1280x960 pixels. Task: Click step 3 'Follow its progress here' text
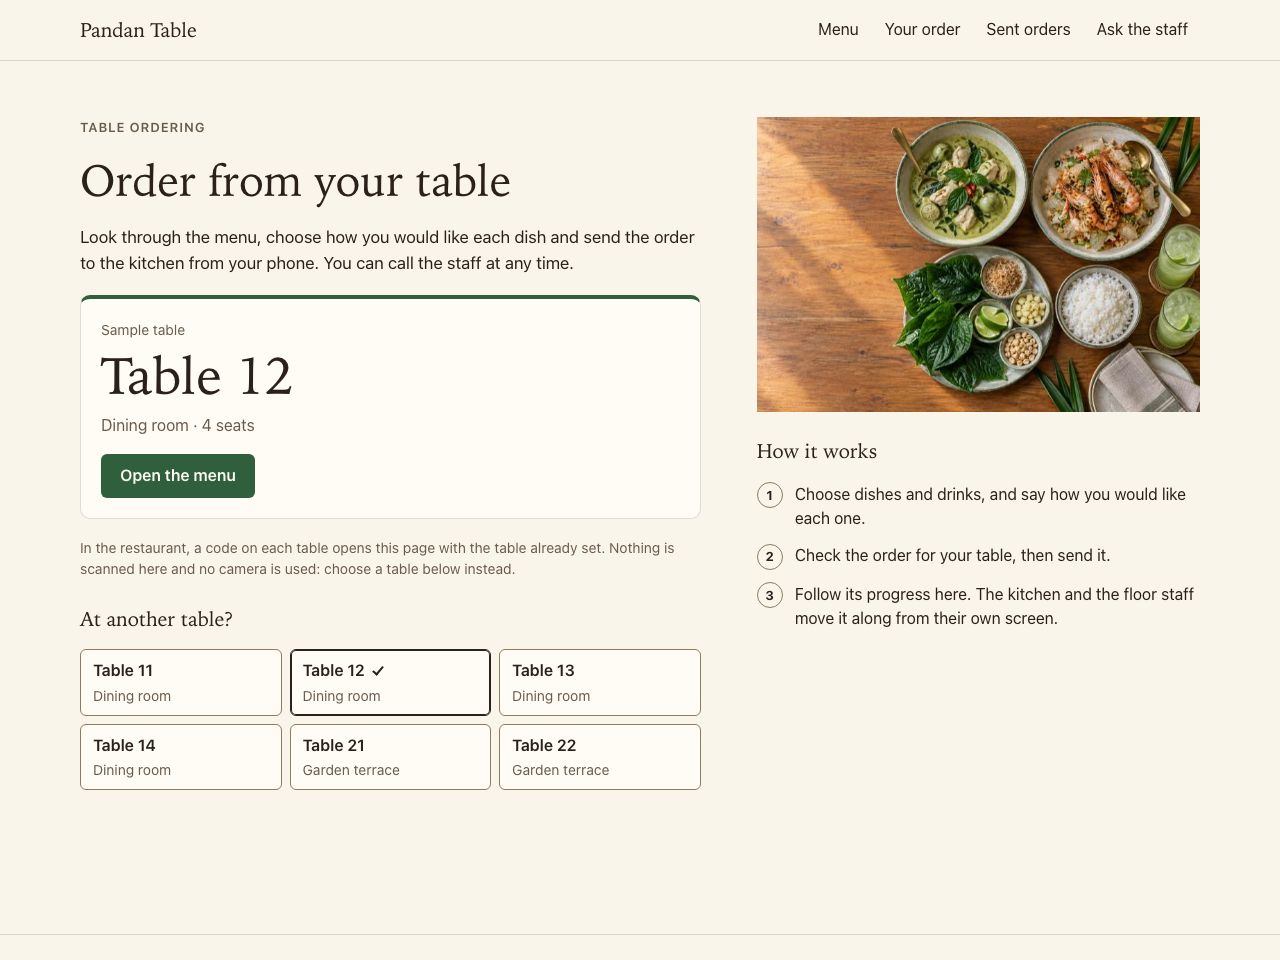994,606
